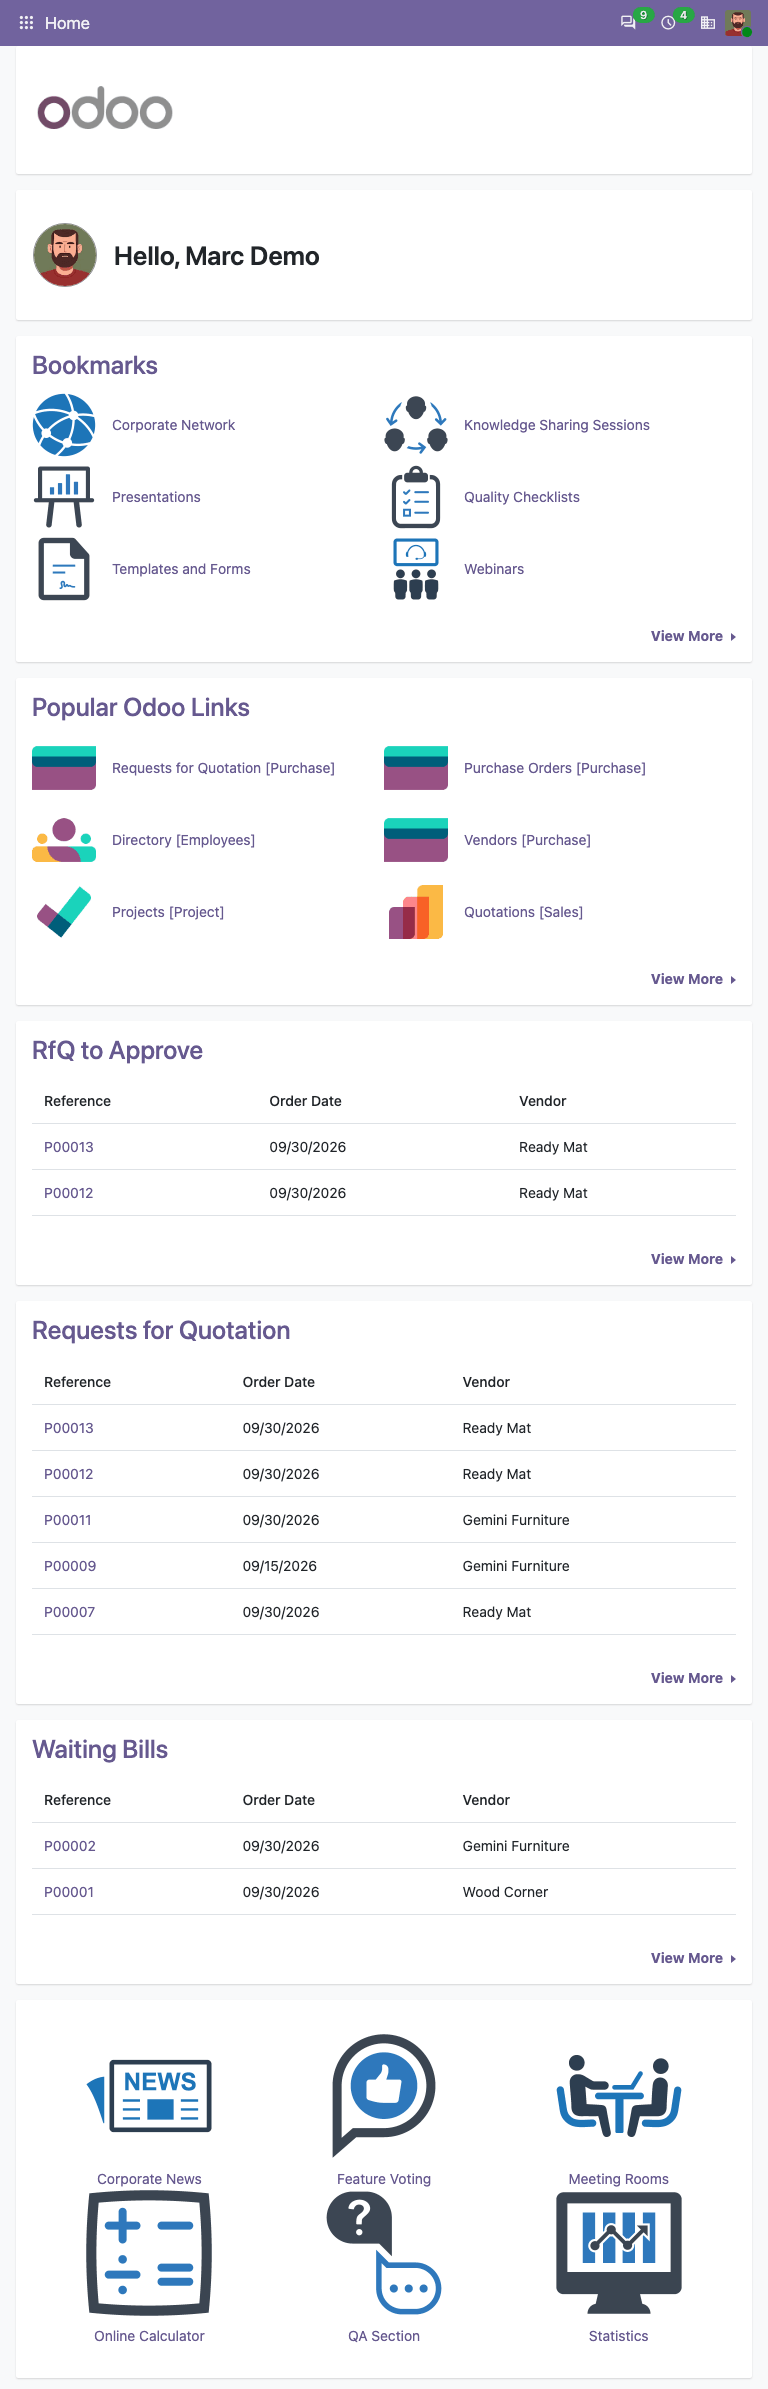Open Projects [Project] link
Viewport: 768px width, 2389px height.
pos(168,912)
